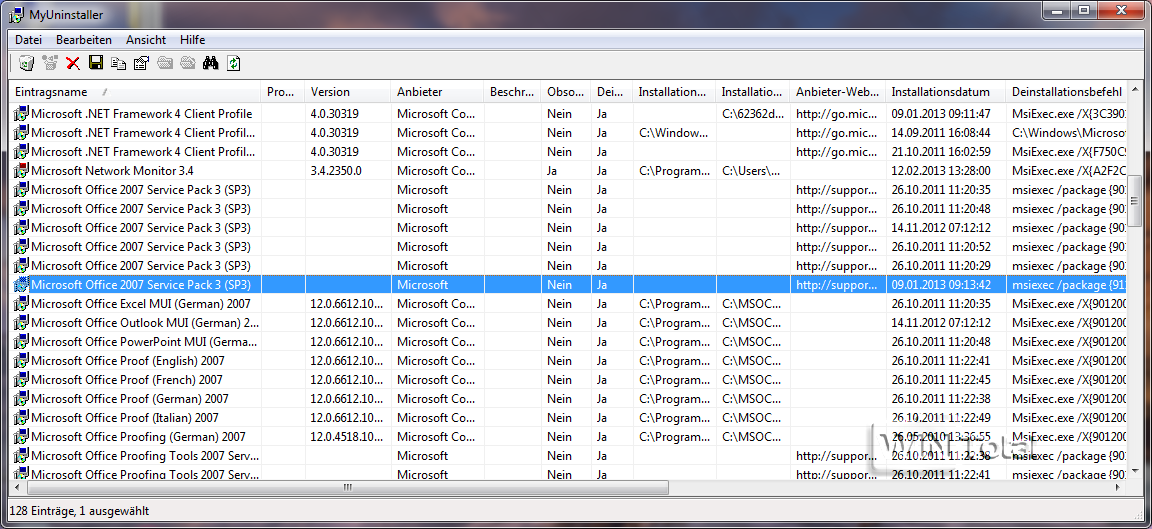Open the Datei menu
This screenshot has width=1152, height=529.
(x=29, y=40)
